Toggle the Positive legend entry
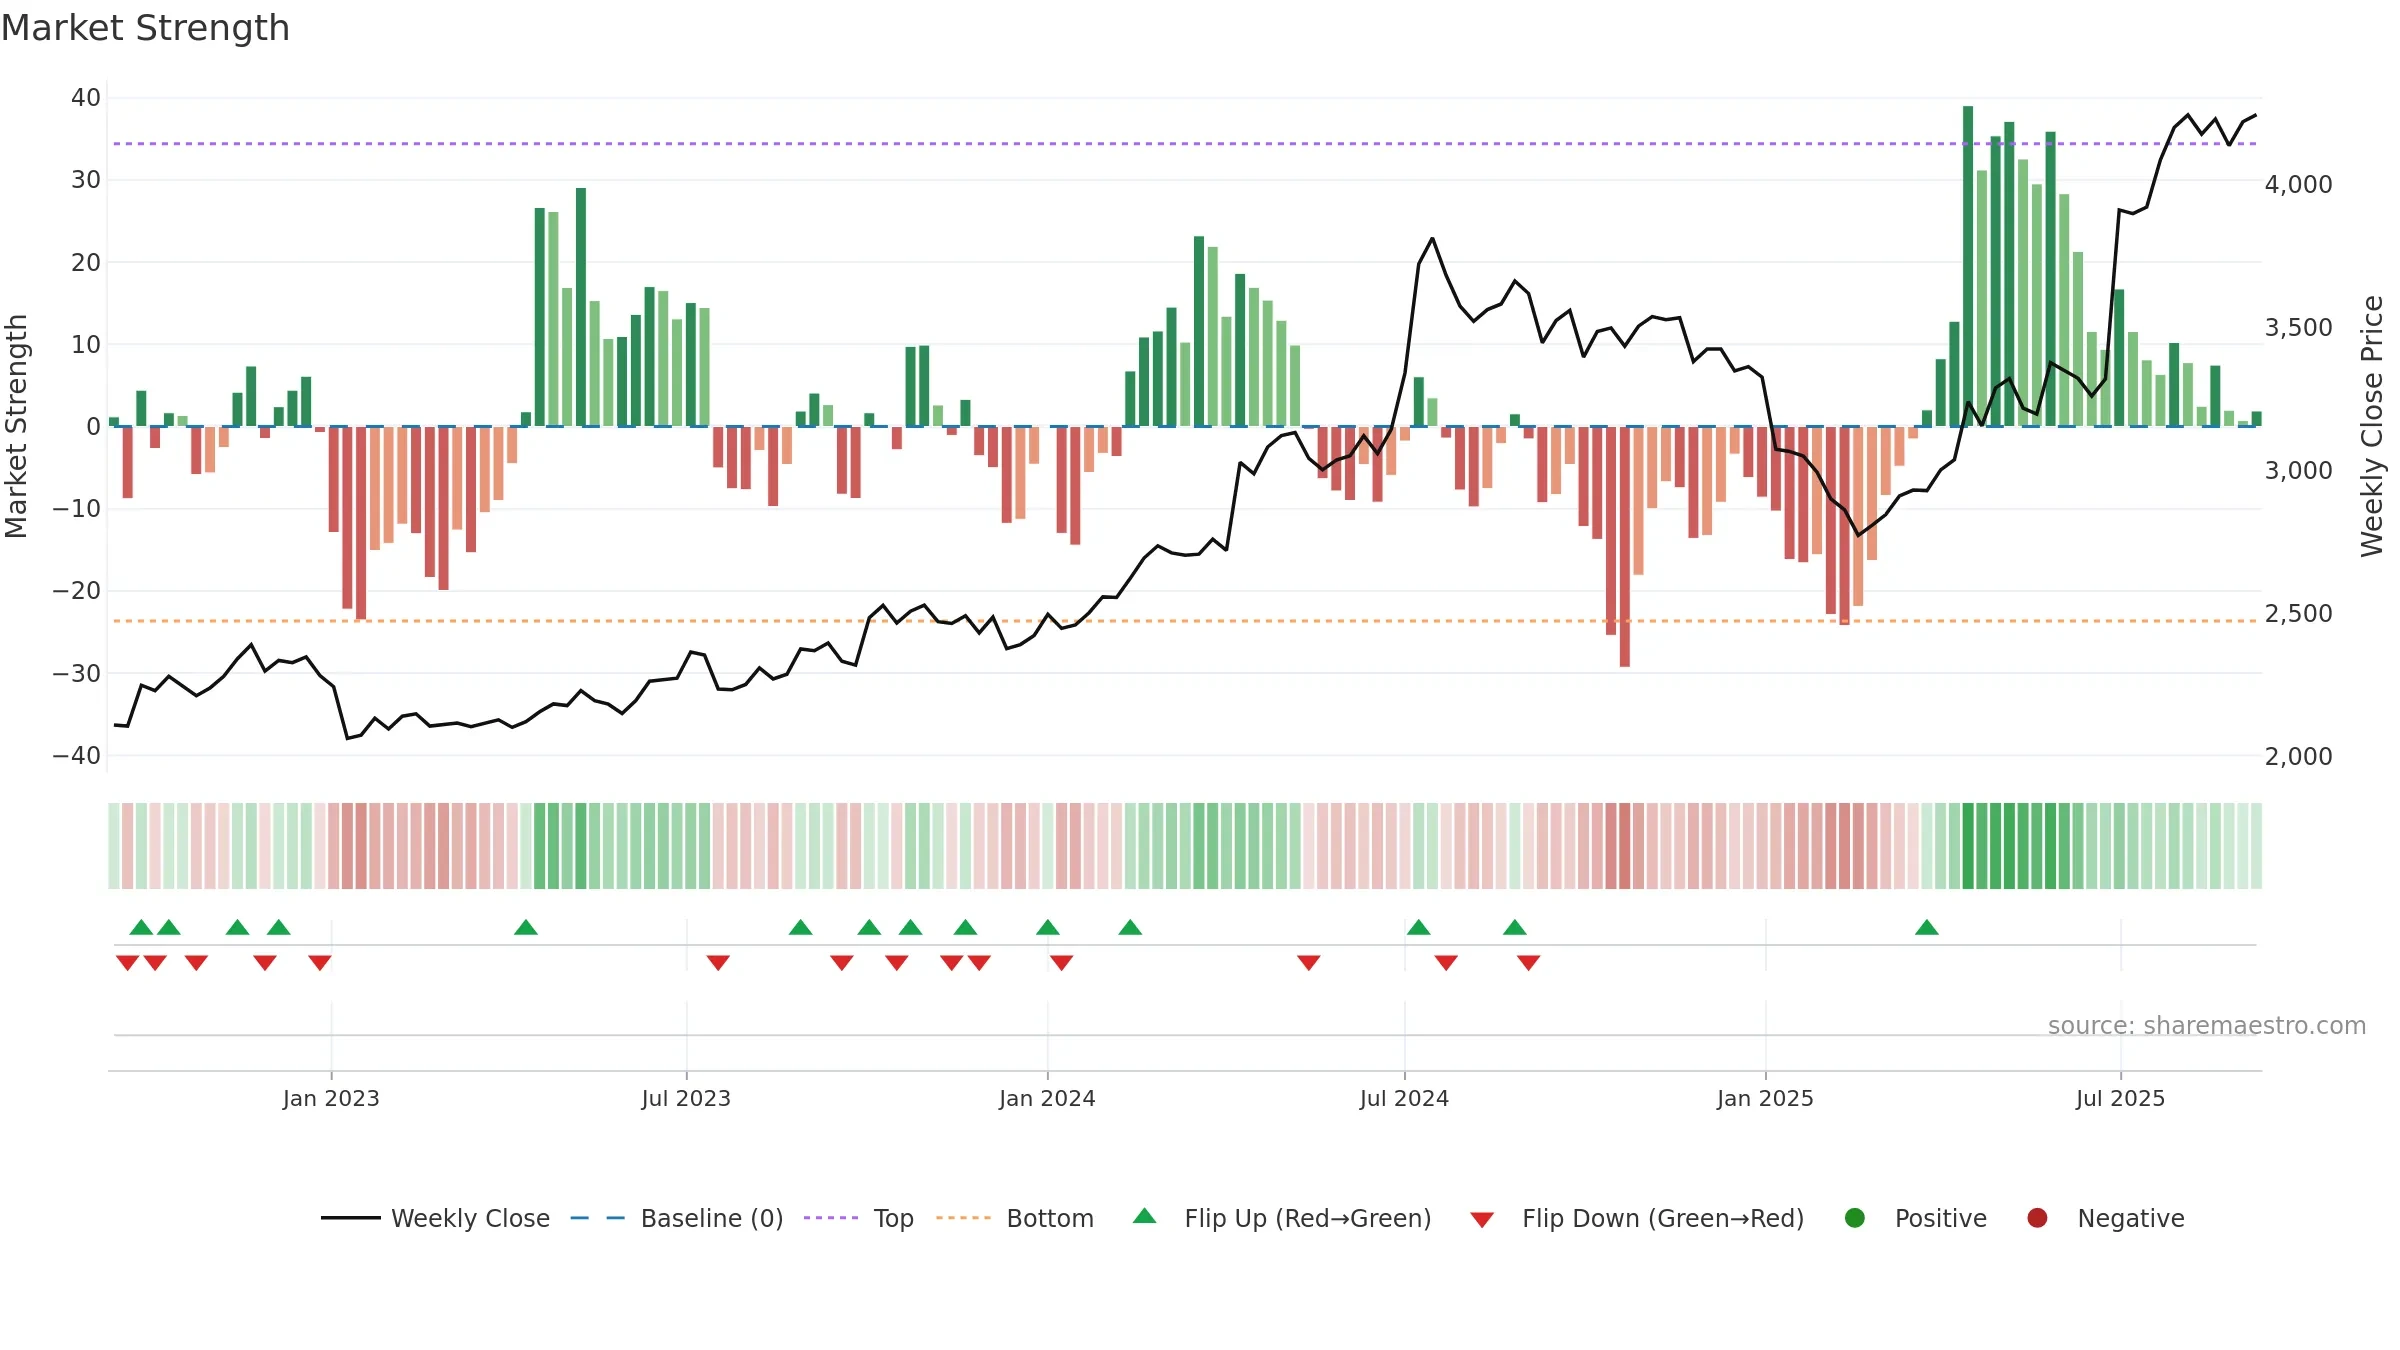 coord(1915,1218)
